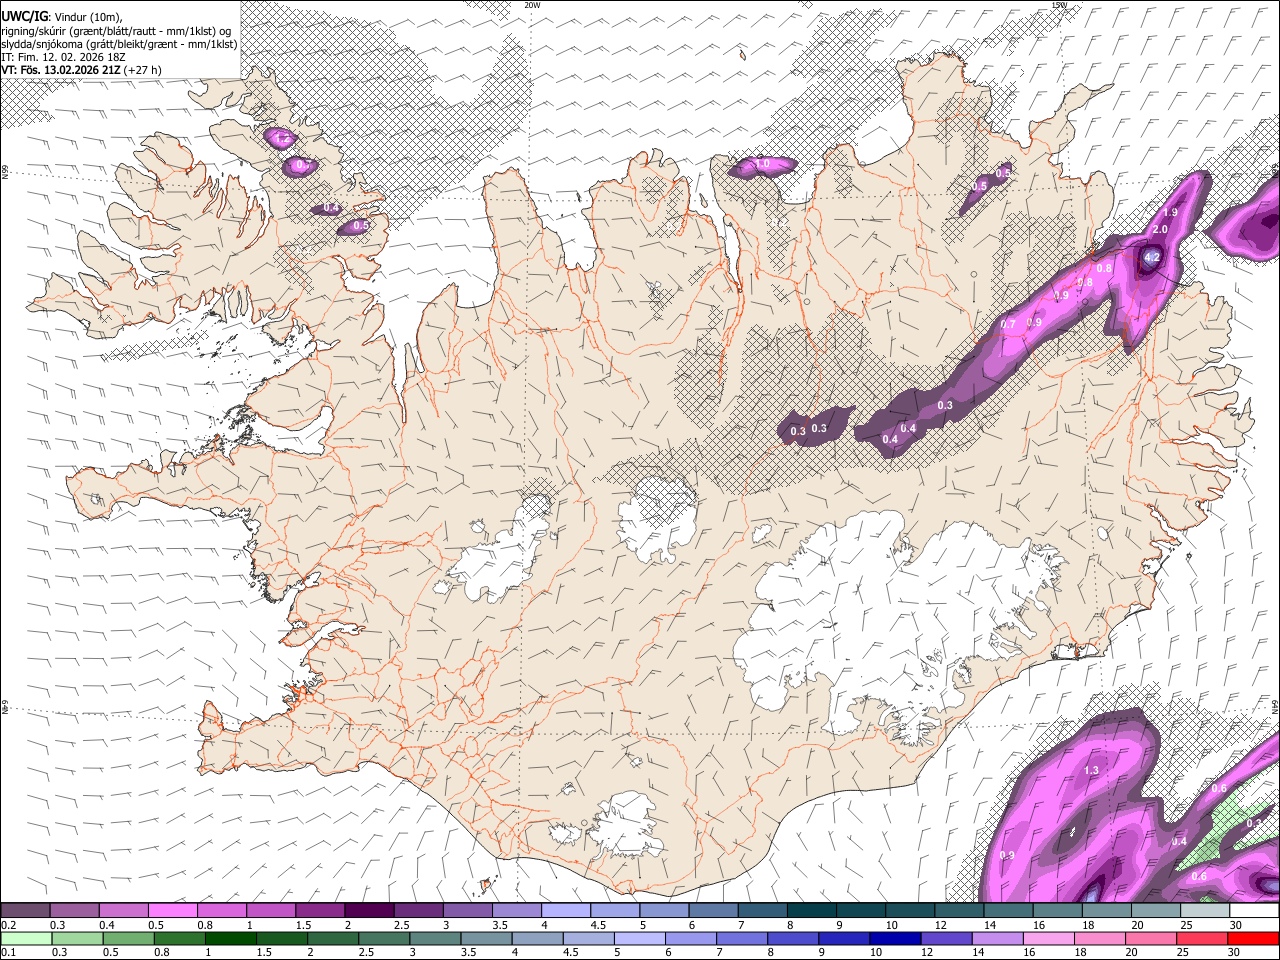The image size is (1280, 960).
Task: Click the 1.0 value on the north coast
Action: click(762, 164)
